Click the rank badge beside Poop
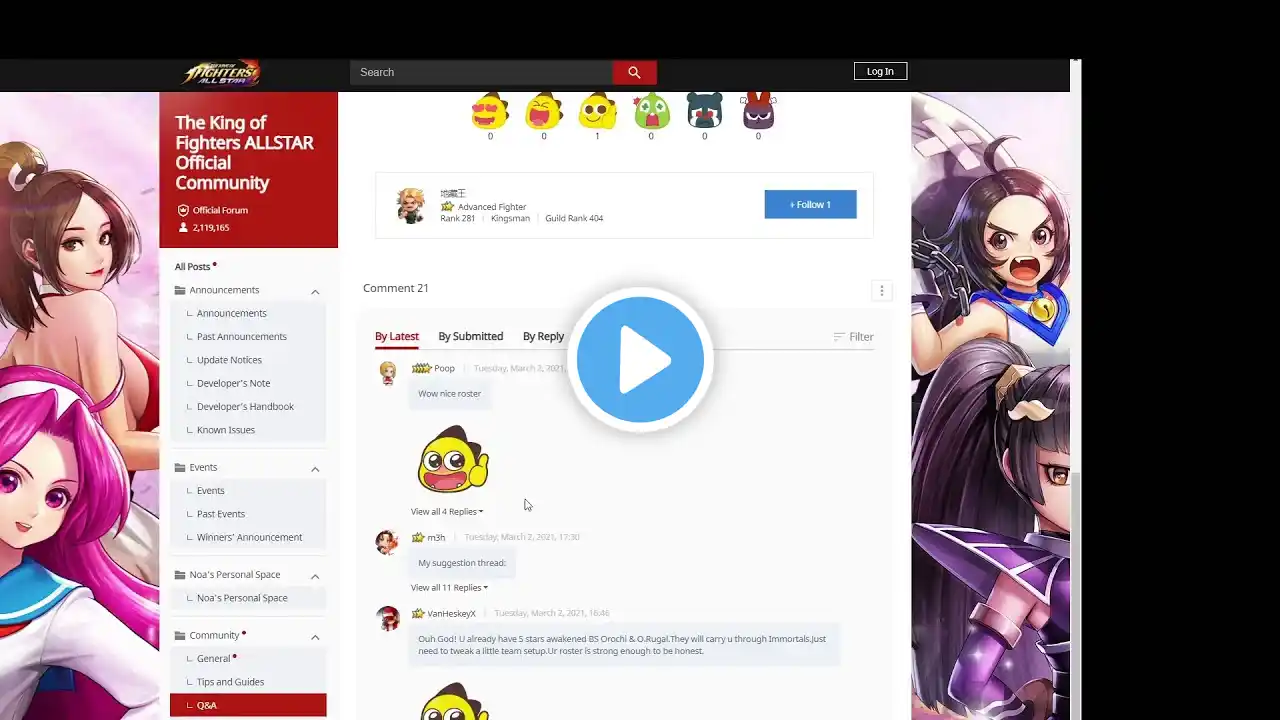 point(421,368)
